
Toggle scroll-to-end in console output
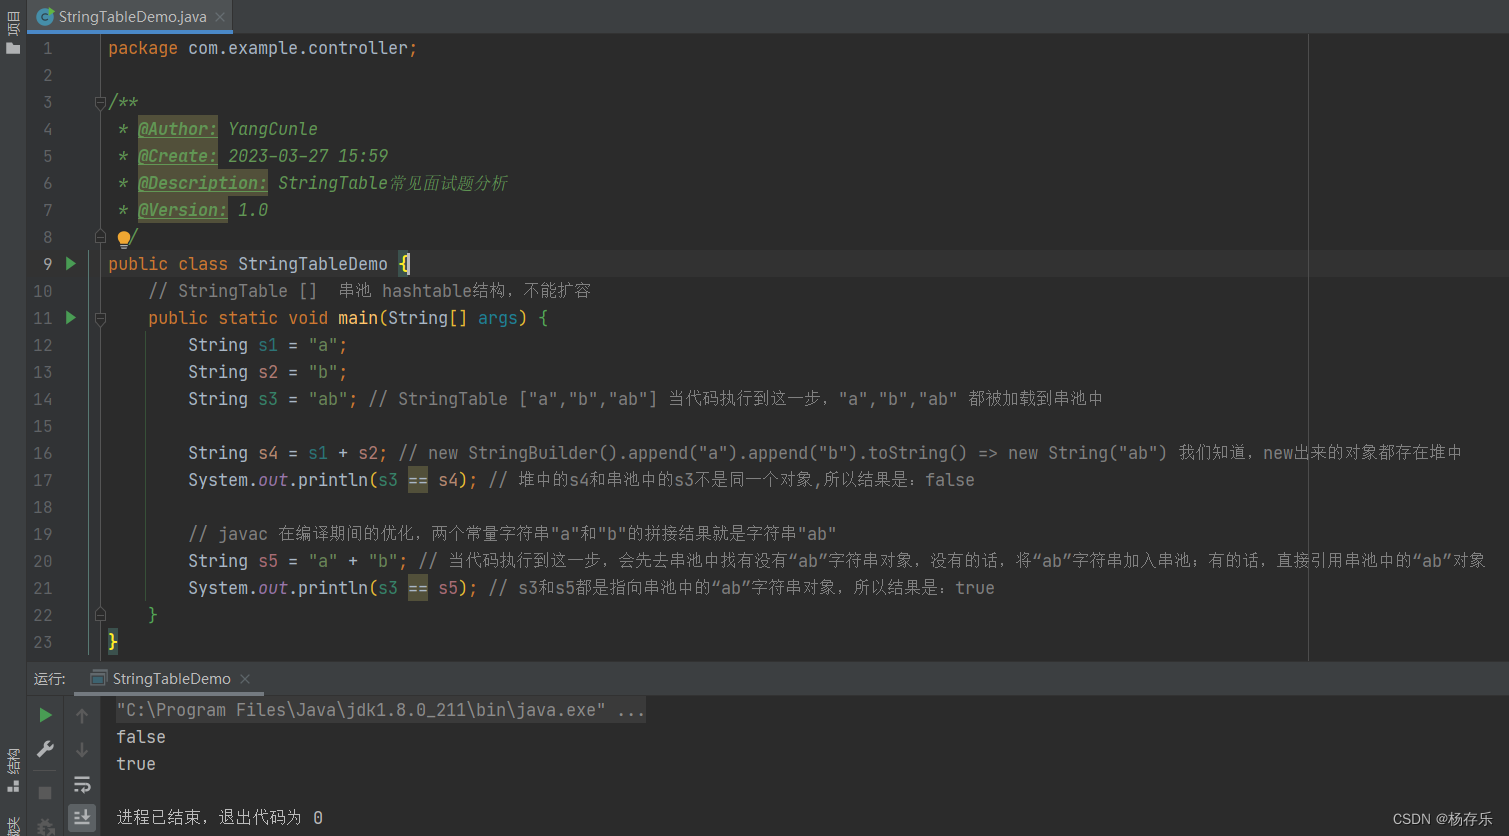[82, 818]
